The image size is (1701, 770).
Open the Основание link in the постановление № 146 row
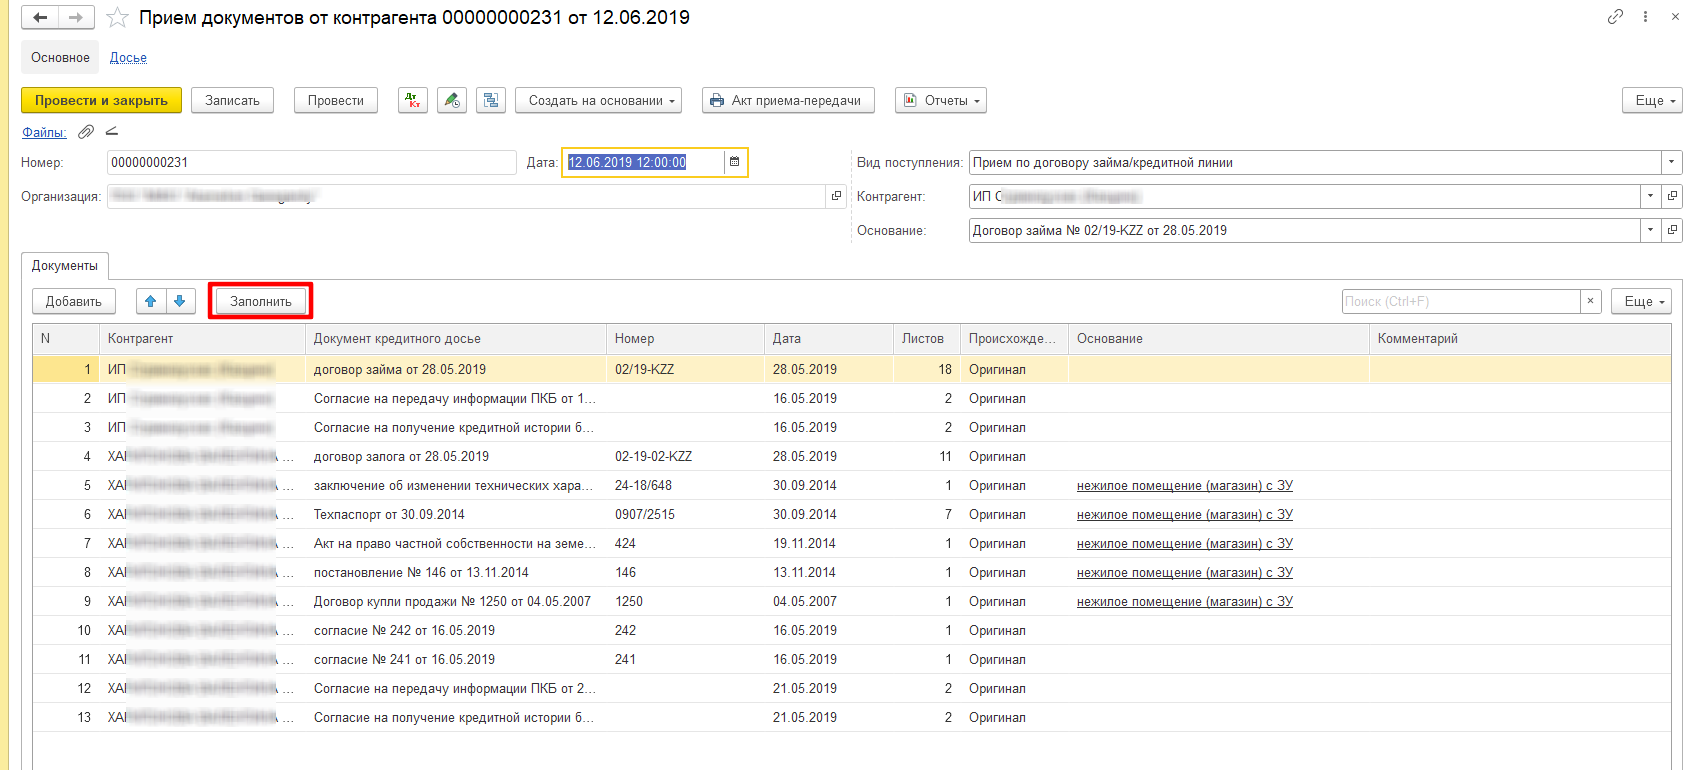pos(1184,572)
